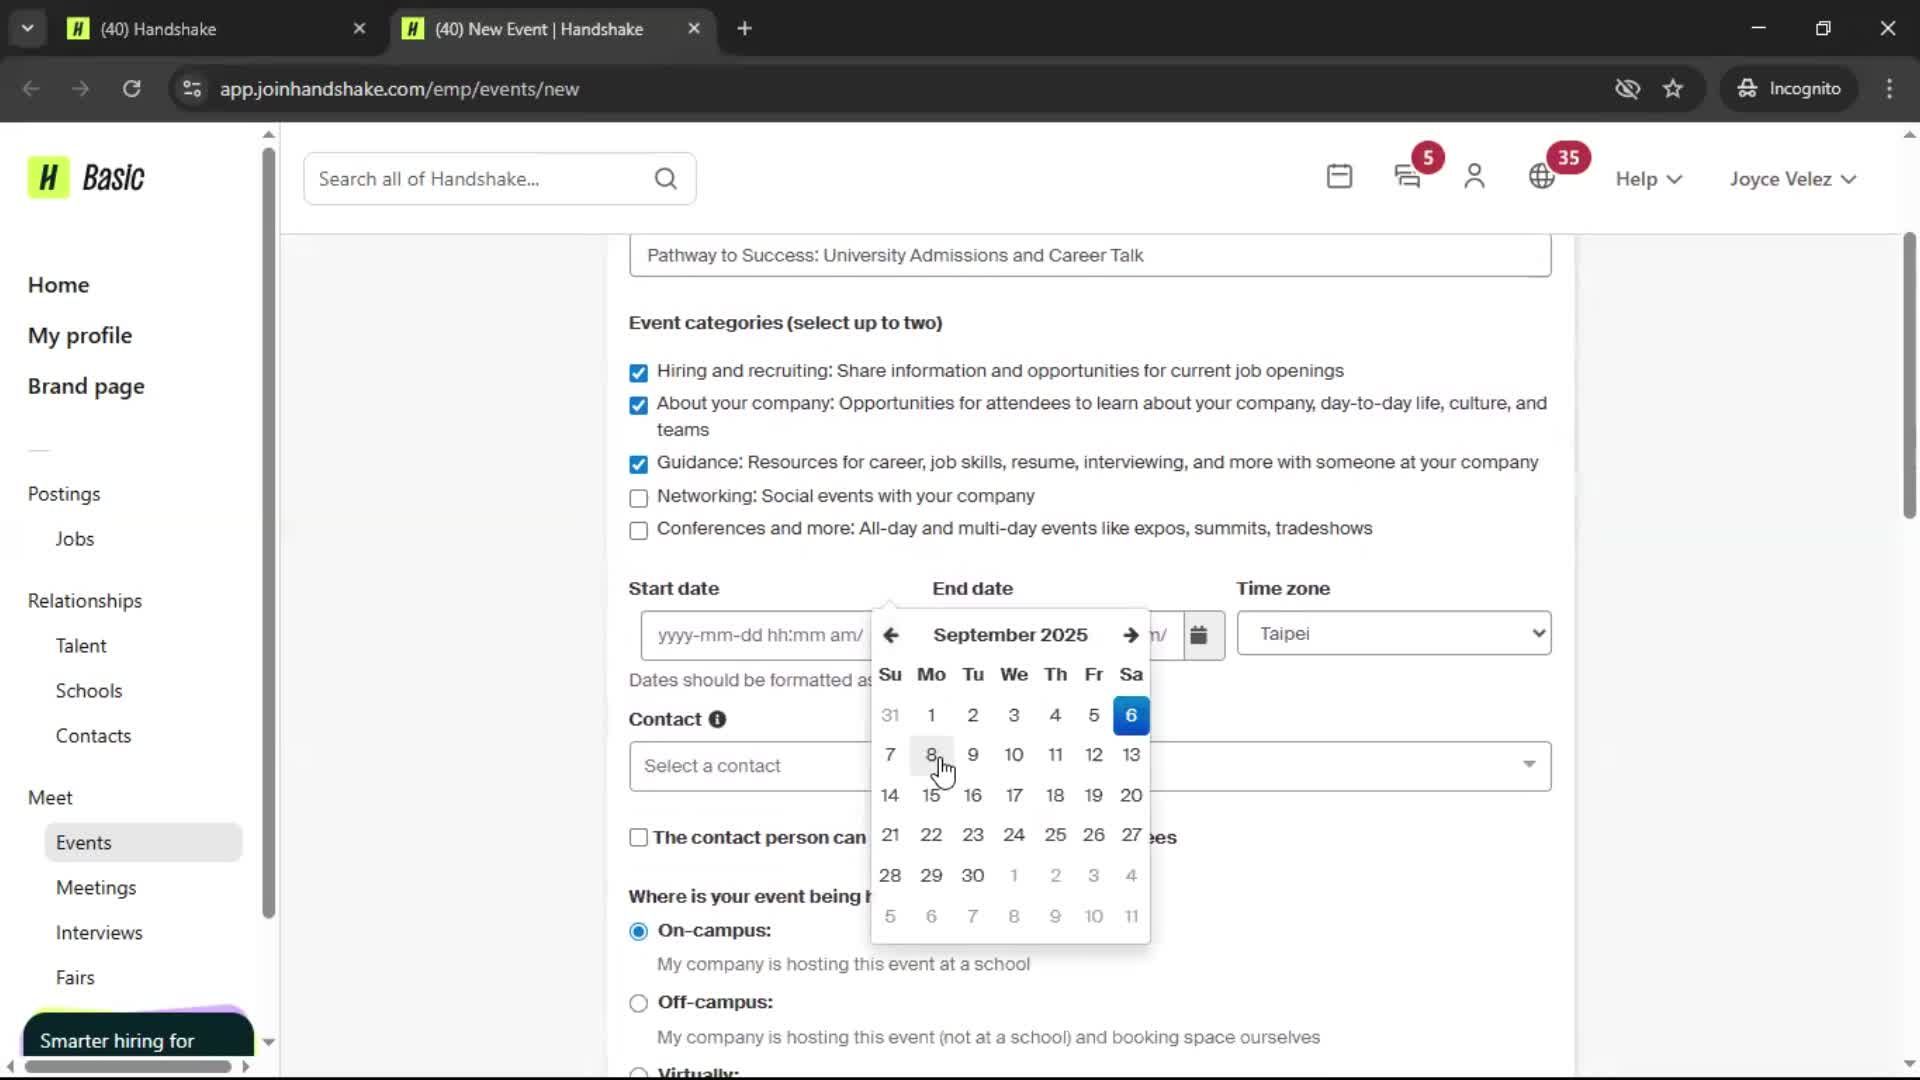Click the search magnifier icon

point(666,179)
